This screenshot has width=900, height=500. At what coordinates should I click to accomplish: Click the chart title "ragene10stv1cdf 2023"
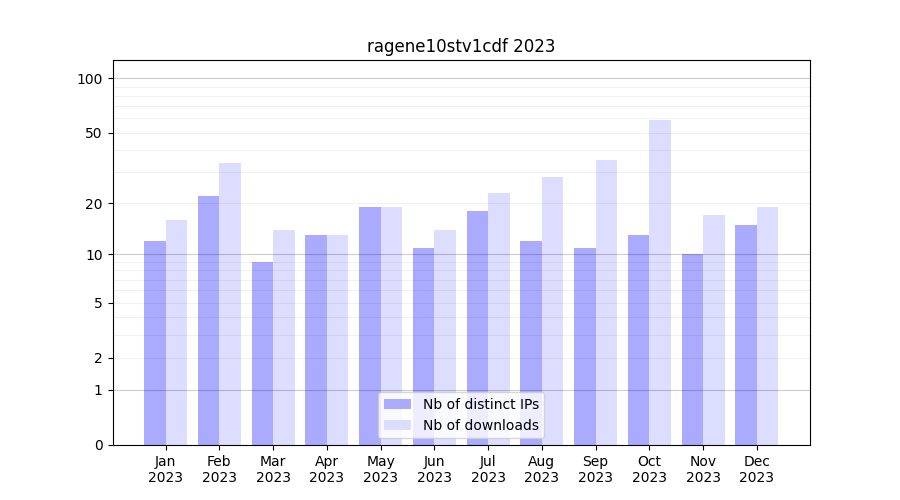(x=460, y=46)
